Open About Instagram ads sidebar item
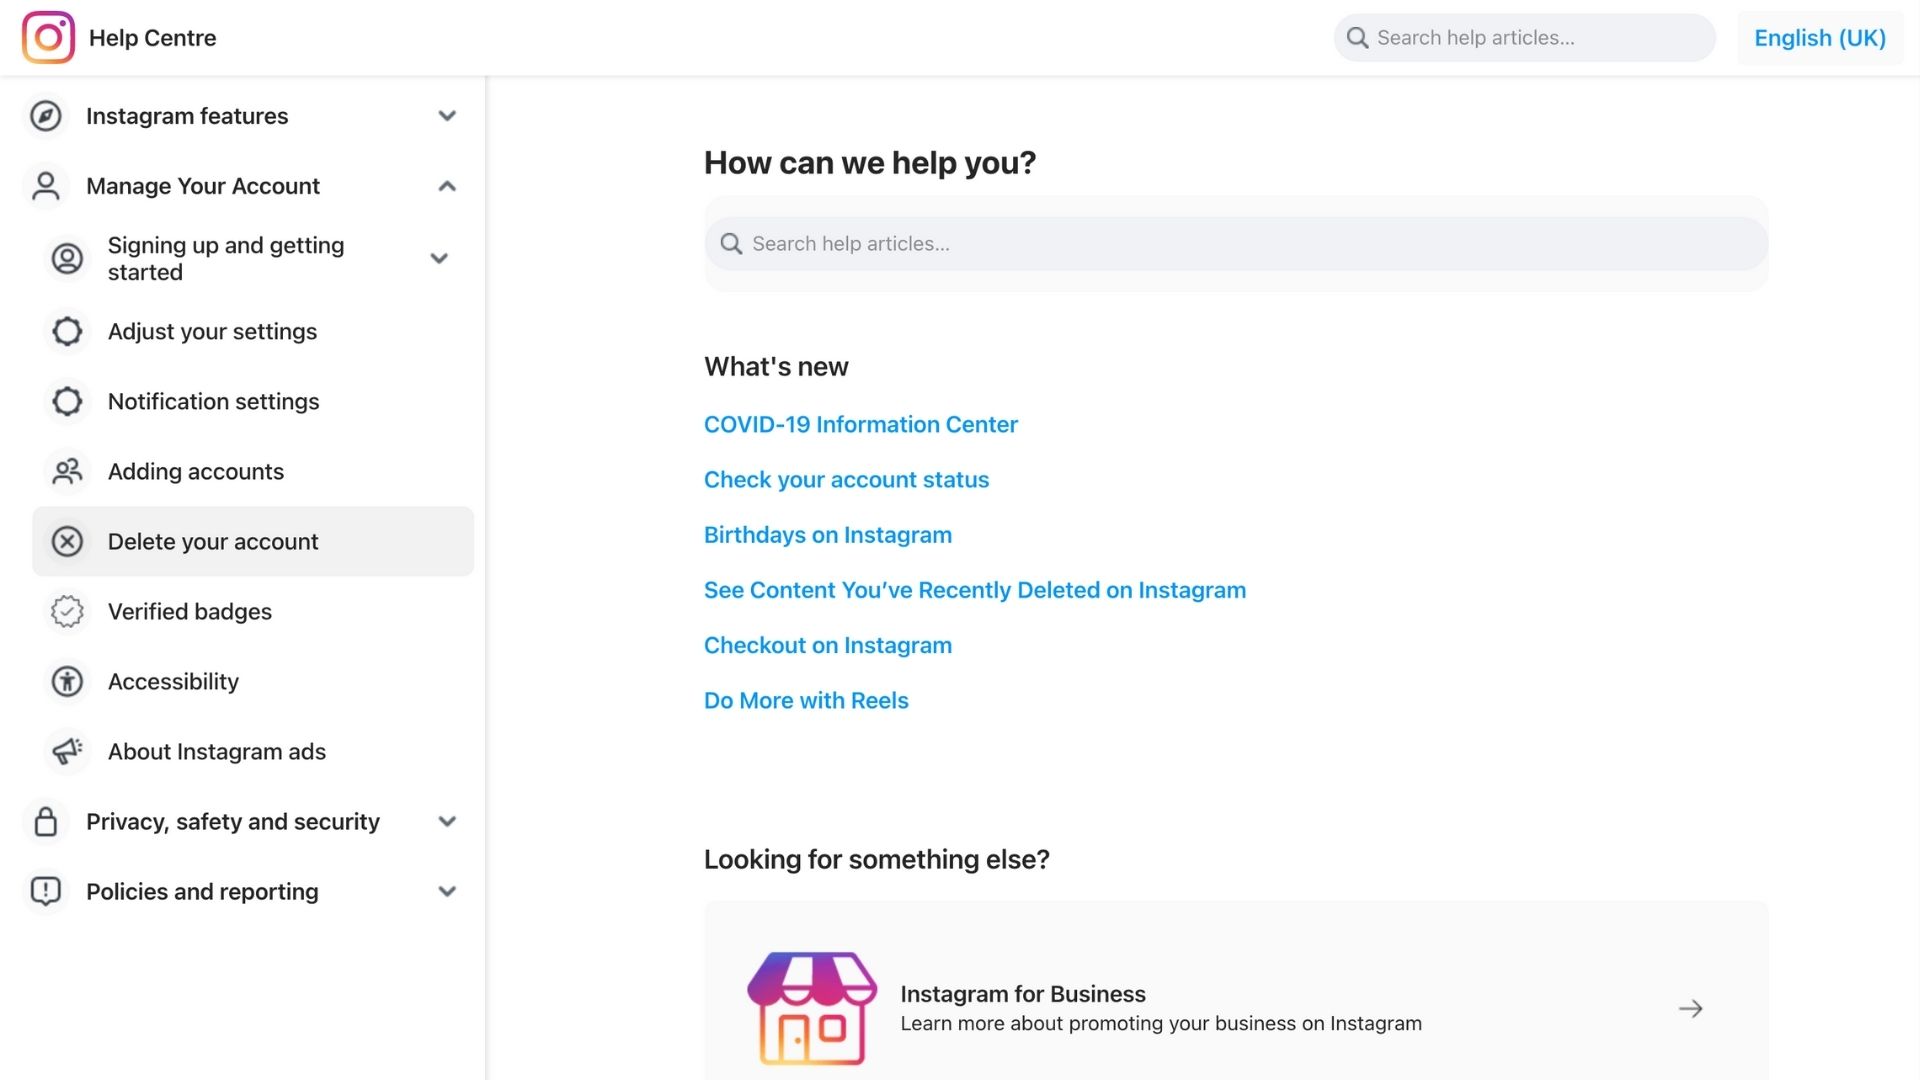 pos(253,751)
